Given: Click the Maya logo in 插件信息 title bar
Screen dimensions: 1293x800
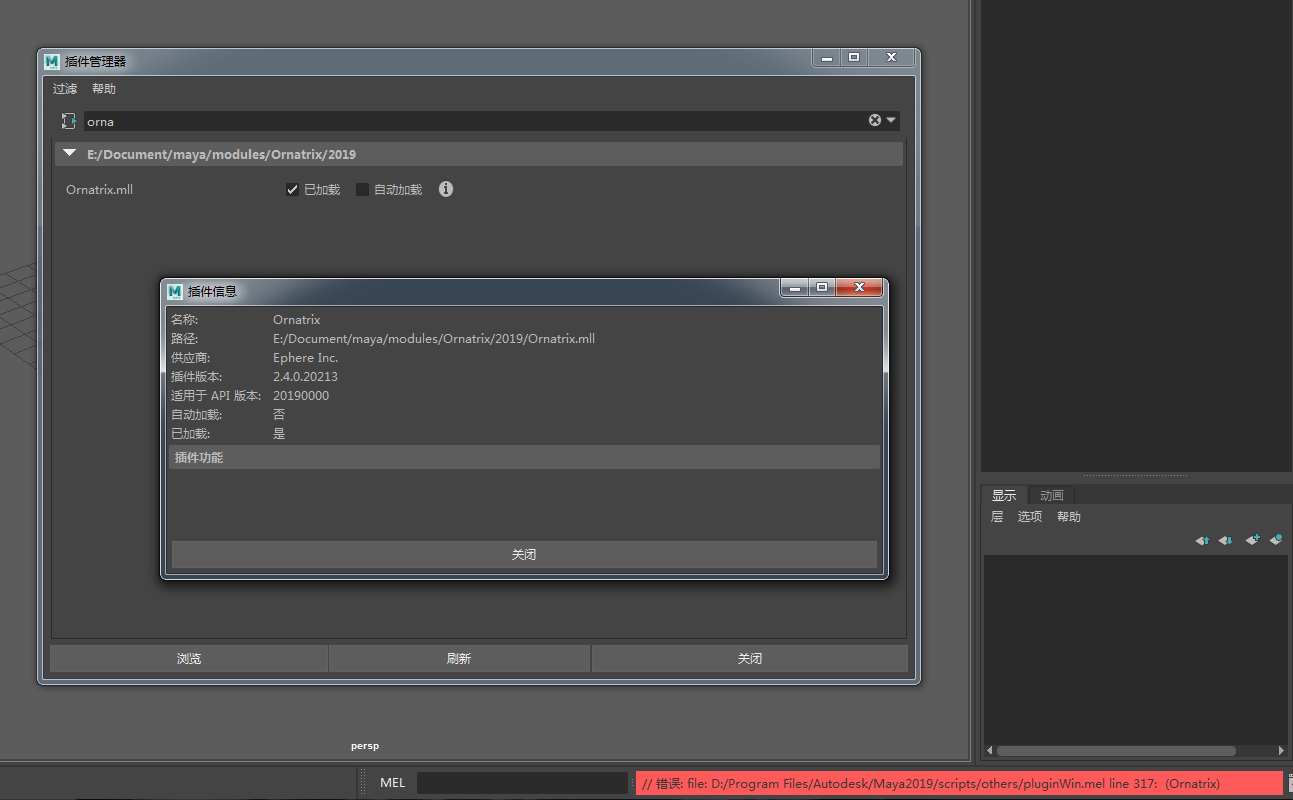Looking at the screenshot, I should 175,291.
